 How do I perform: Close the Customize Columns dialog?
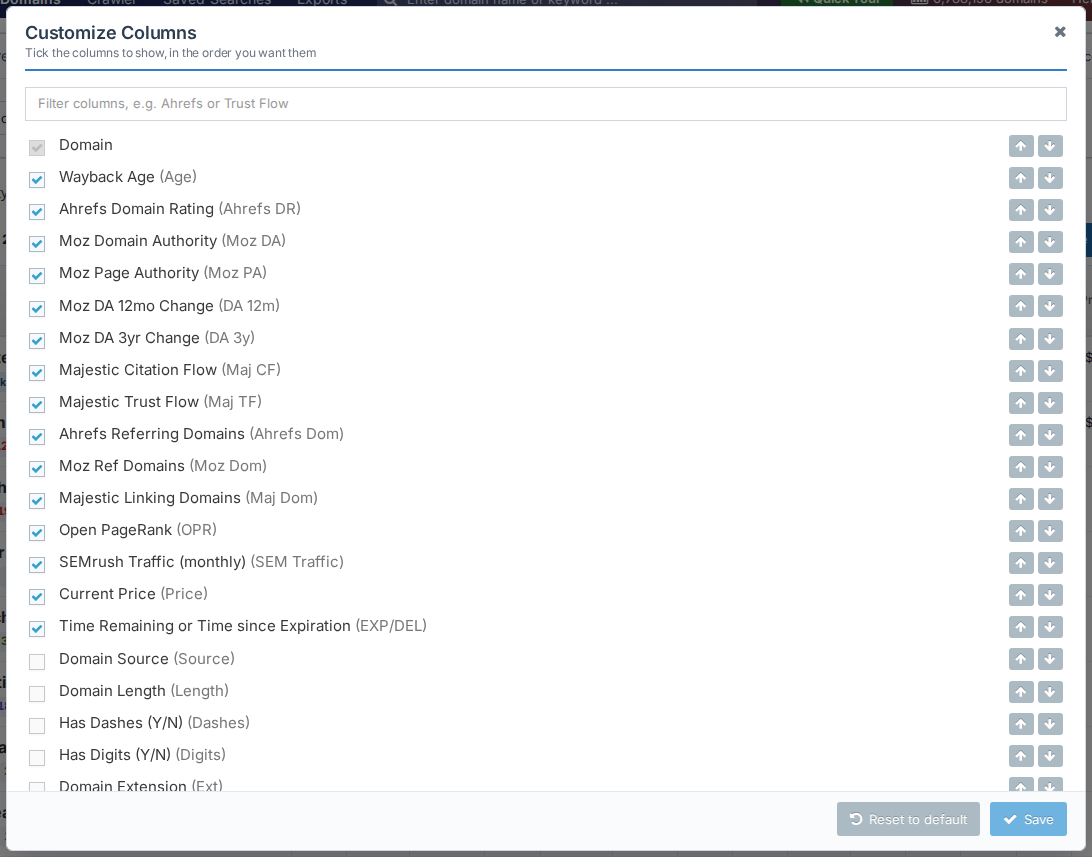(x=1060, y=32)
